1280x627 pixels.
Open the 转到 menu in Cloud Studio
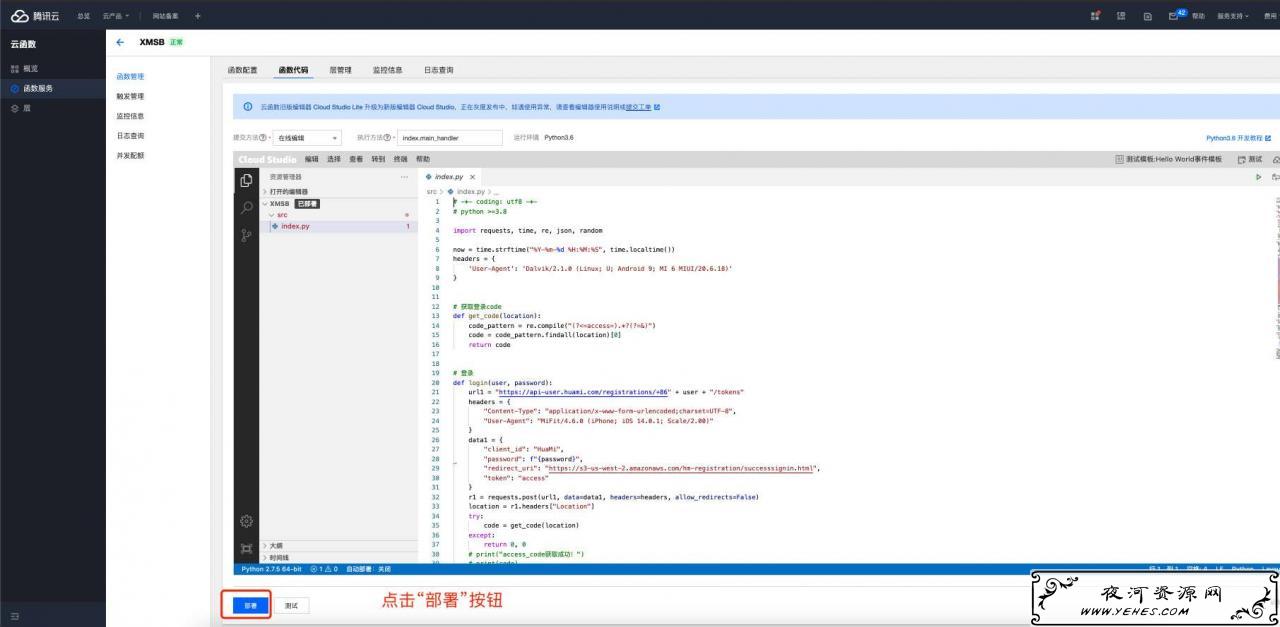point(378,159)
